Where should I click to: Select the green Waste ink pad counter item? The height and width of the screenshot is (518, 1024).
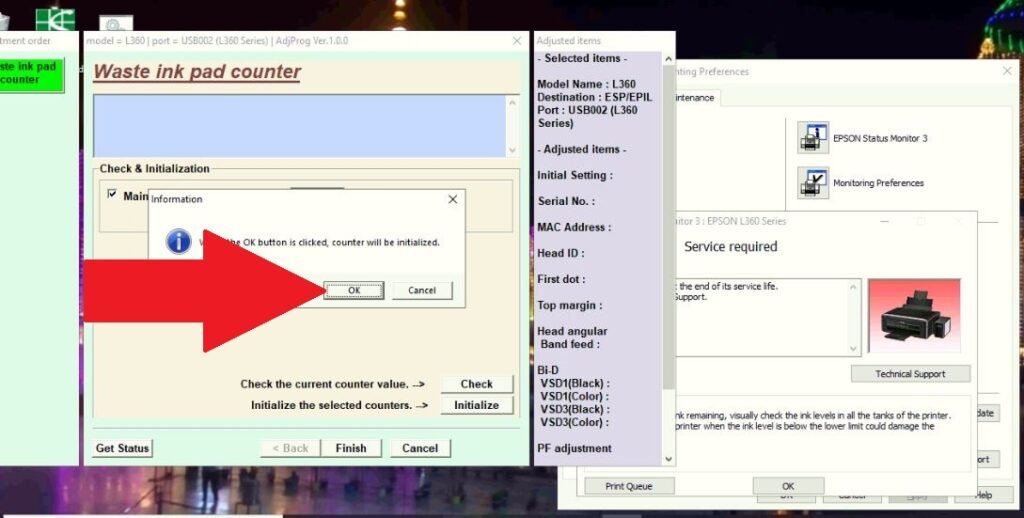30,73
